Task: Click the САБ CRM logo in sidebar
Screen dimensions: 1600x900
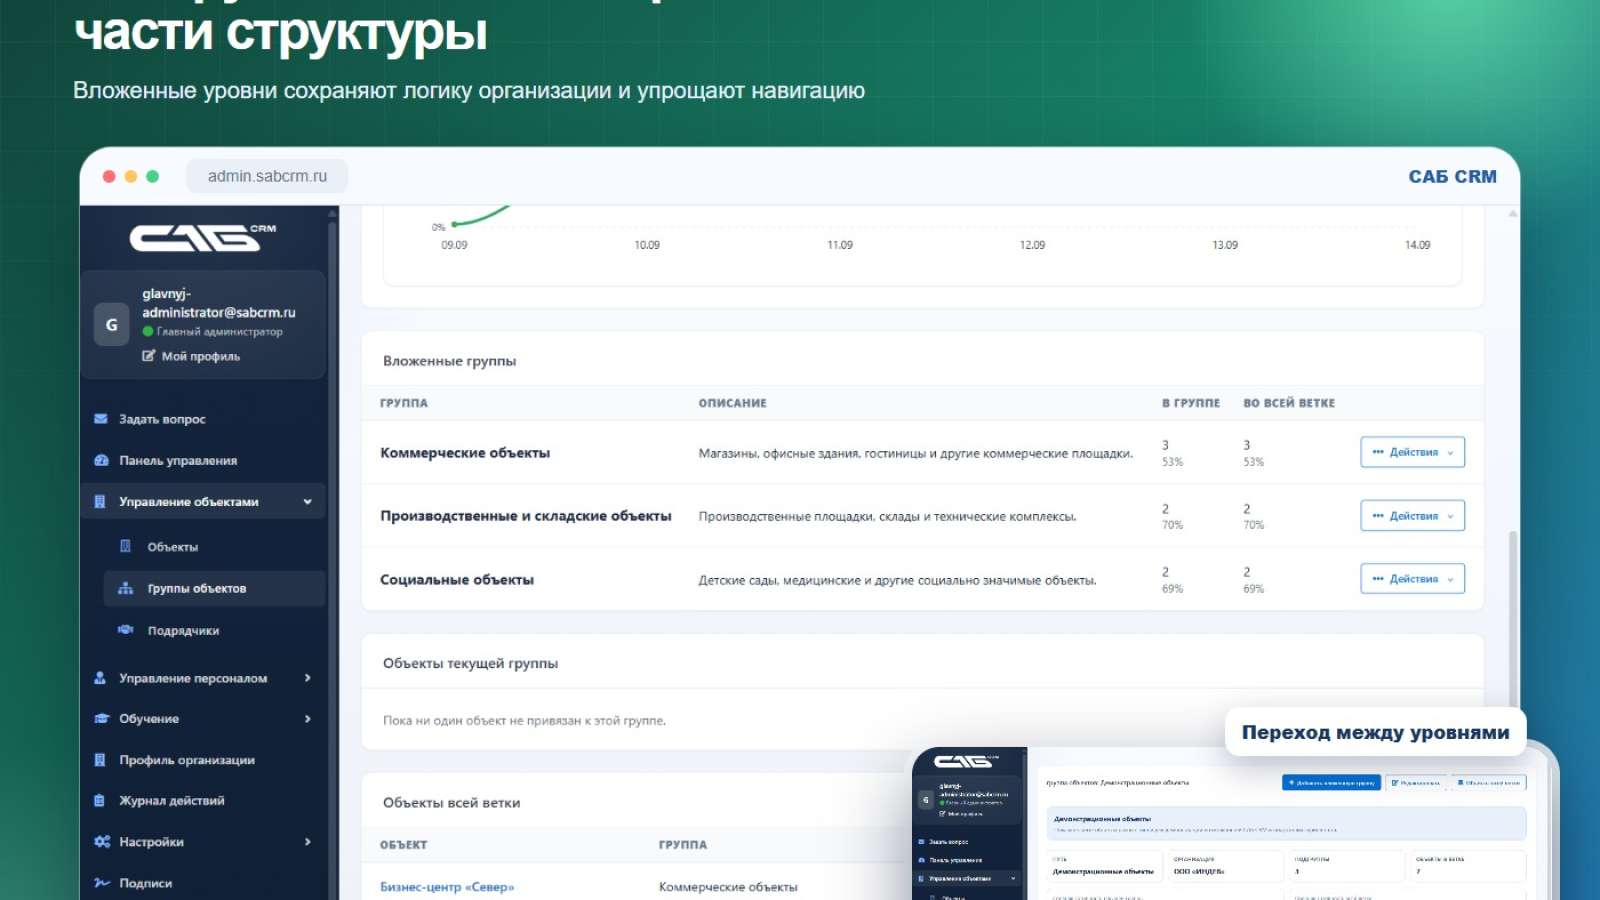Action: (x=203, y=237)
